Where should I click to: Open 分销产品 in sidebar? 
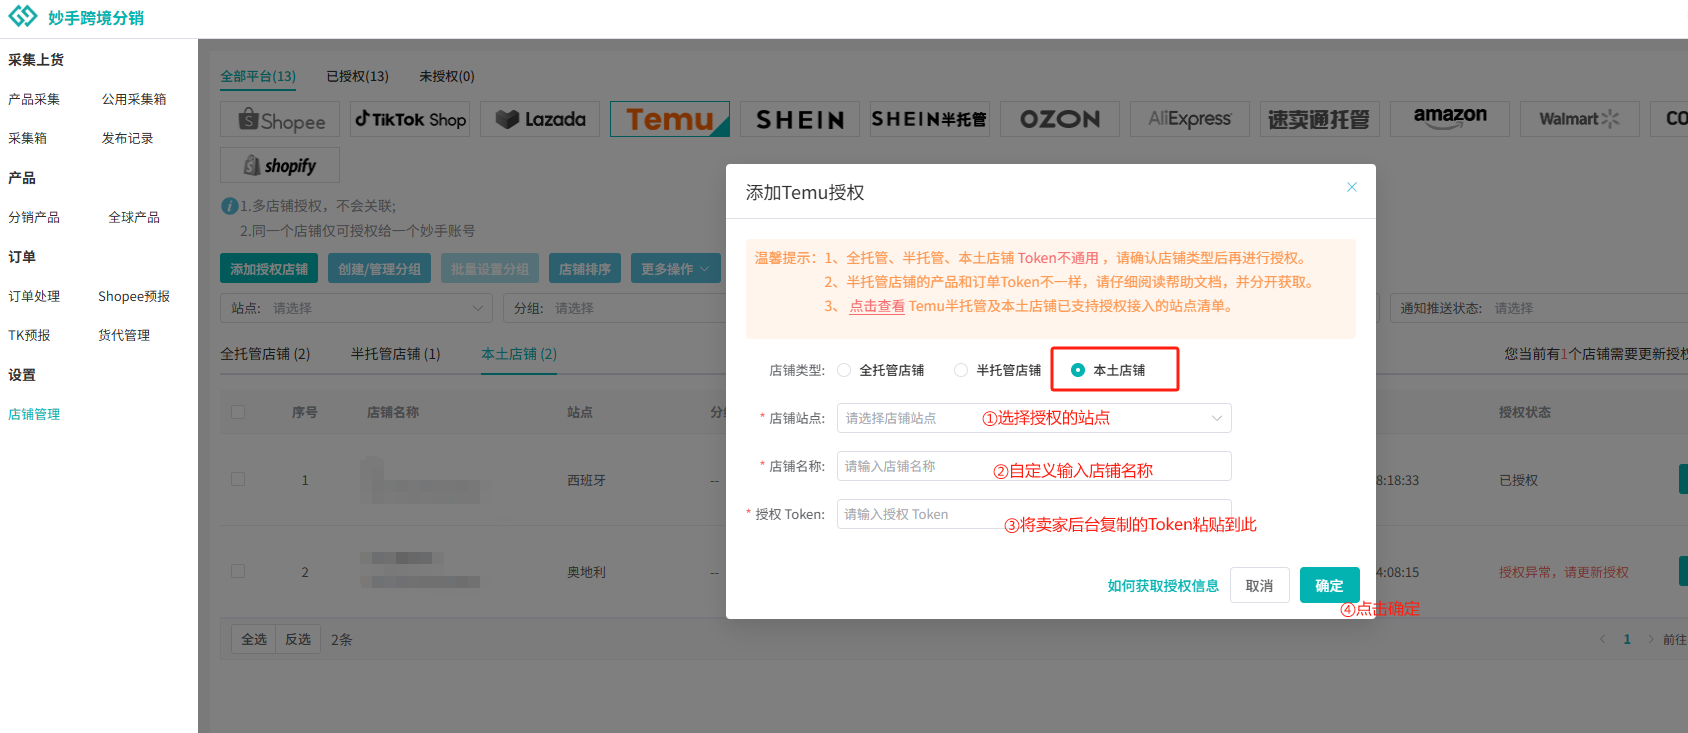click(x=34, y=217)
